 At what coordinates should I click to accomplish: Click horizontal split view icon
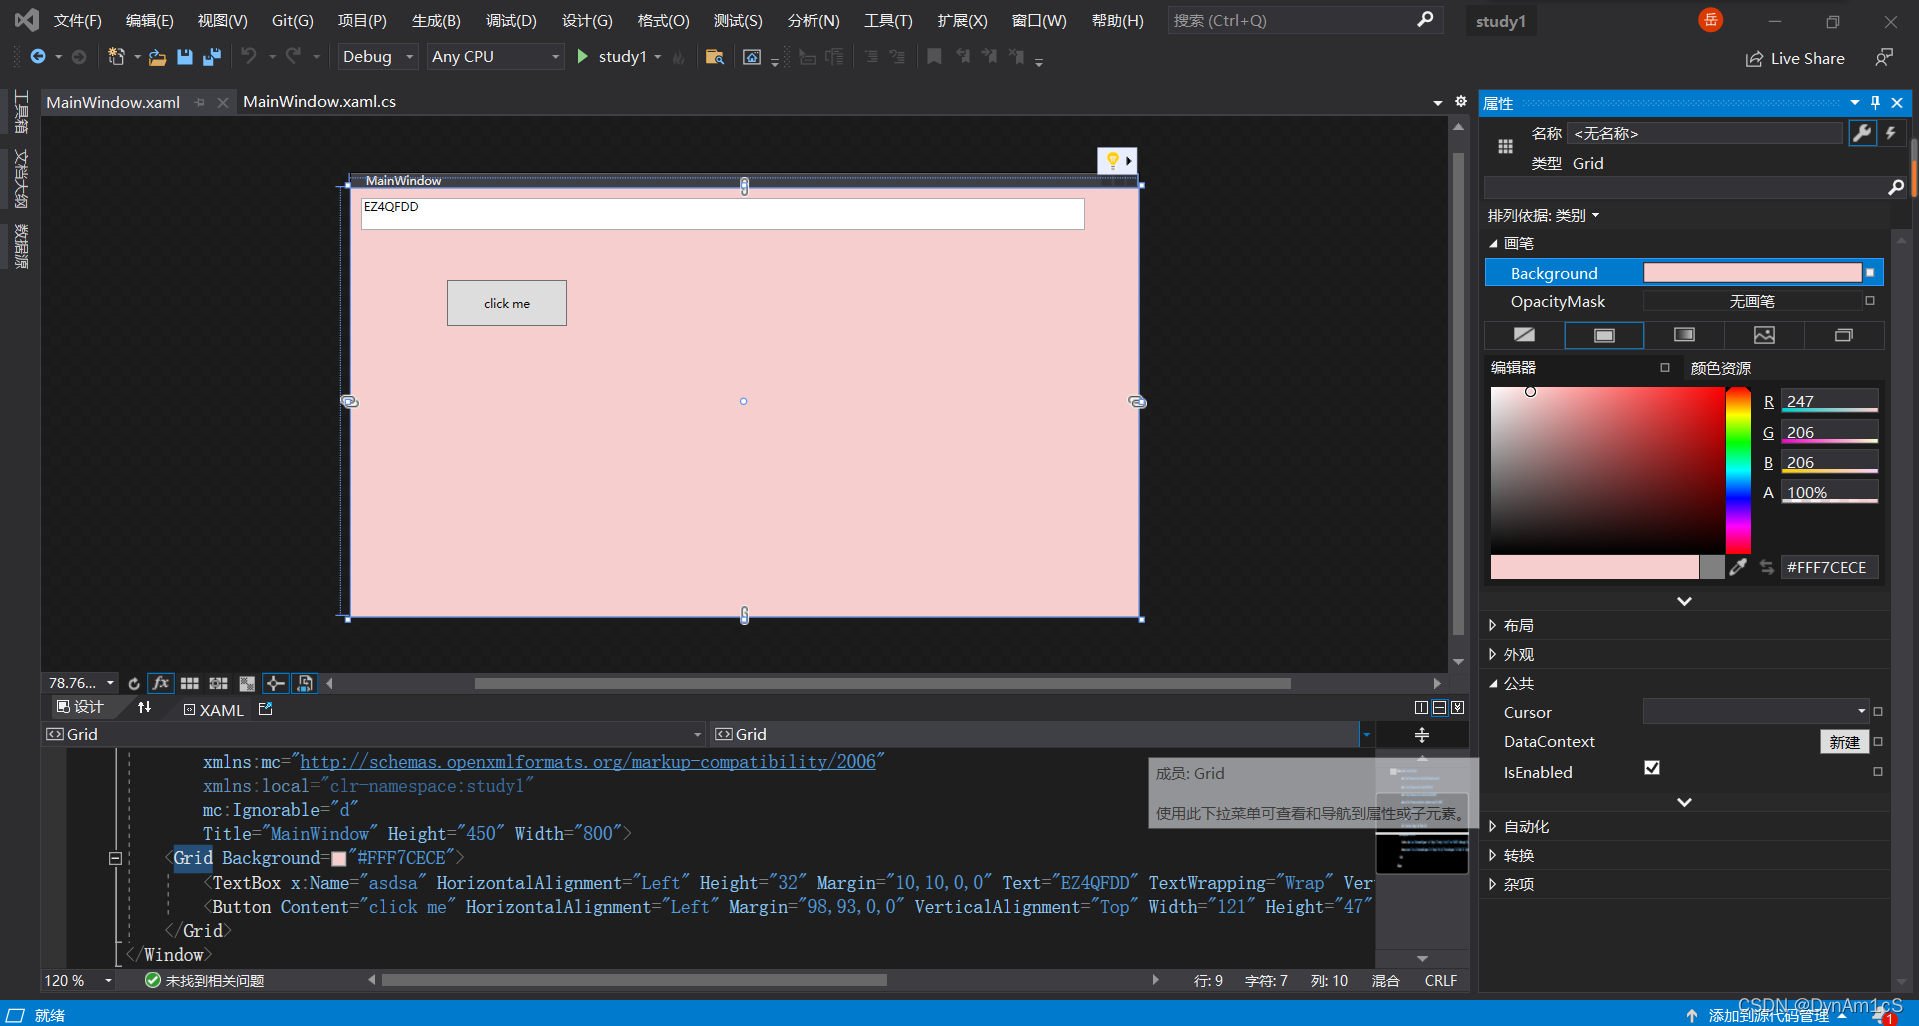pyautogui.click(x=1440, y=708)
